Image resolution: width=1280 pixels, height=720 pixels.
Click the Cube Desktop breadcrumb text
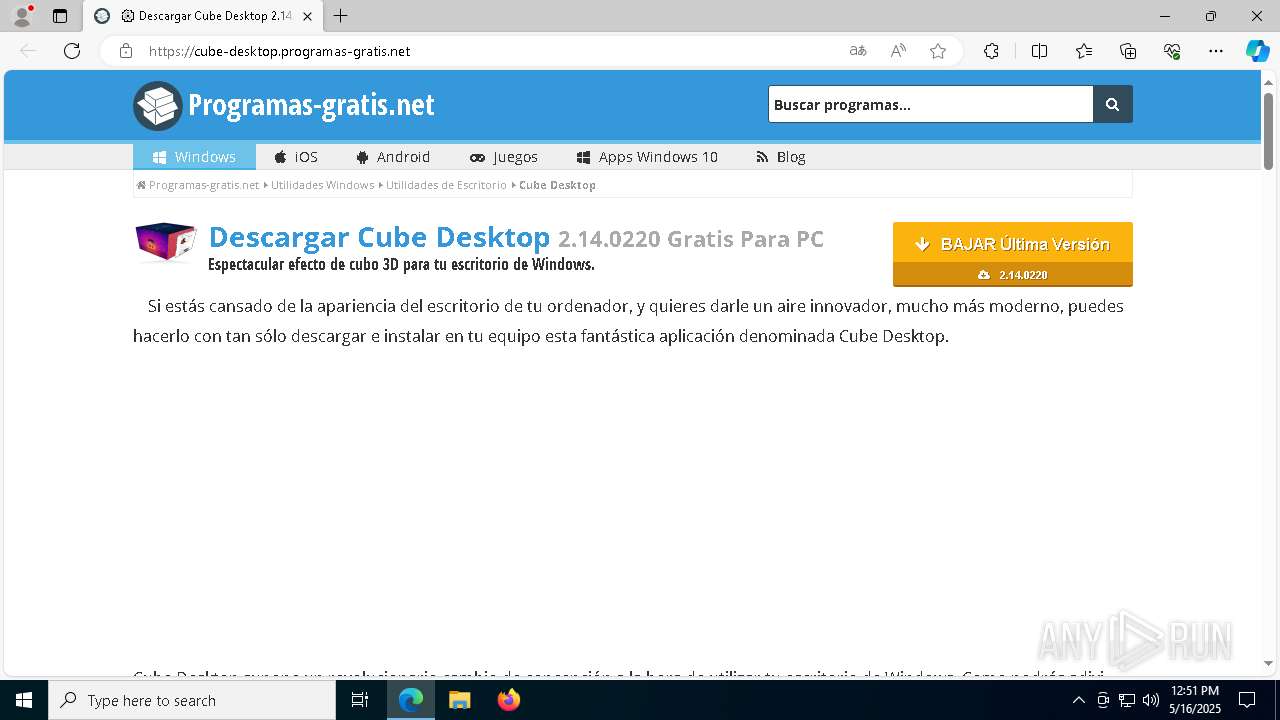click(557, 185)
